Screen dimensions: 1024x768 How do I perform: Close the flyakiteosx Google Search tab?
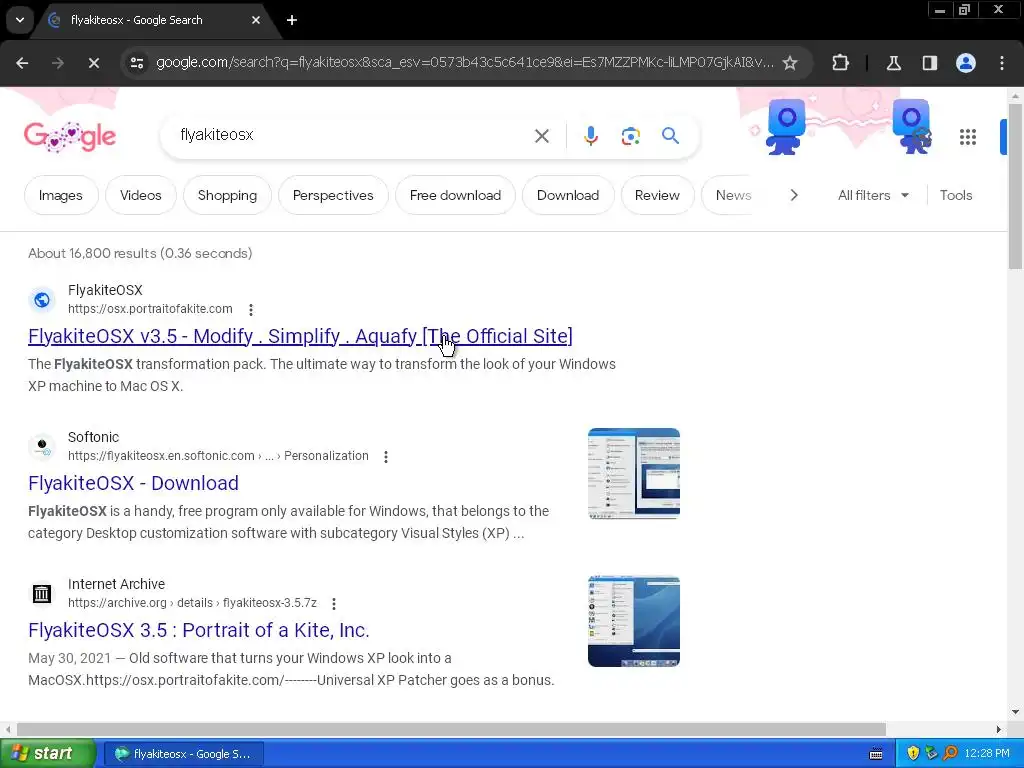pos(256,20)
